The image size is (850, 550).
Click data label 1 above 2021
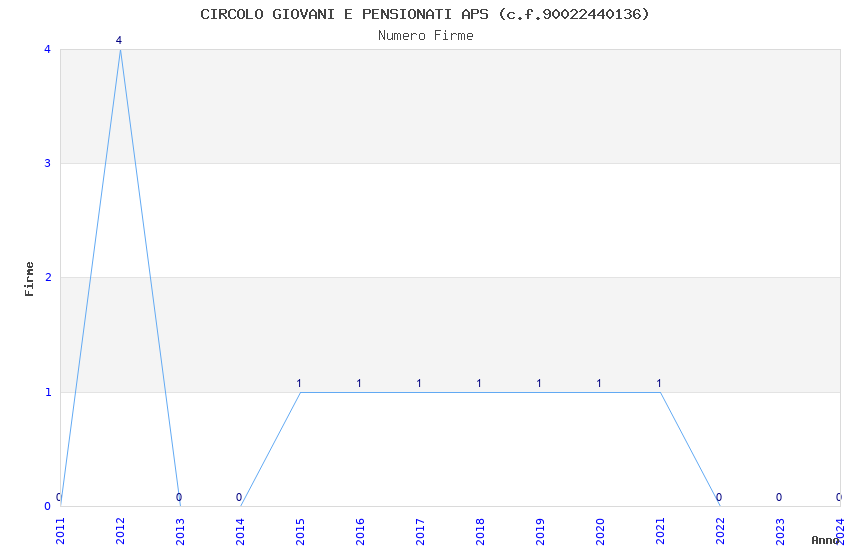tap(659, 383)
